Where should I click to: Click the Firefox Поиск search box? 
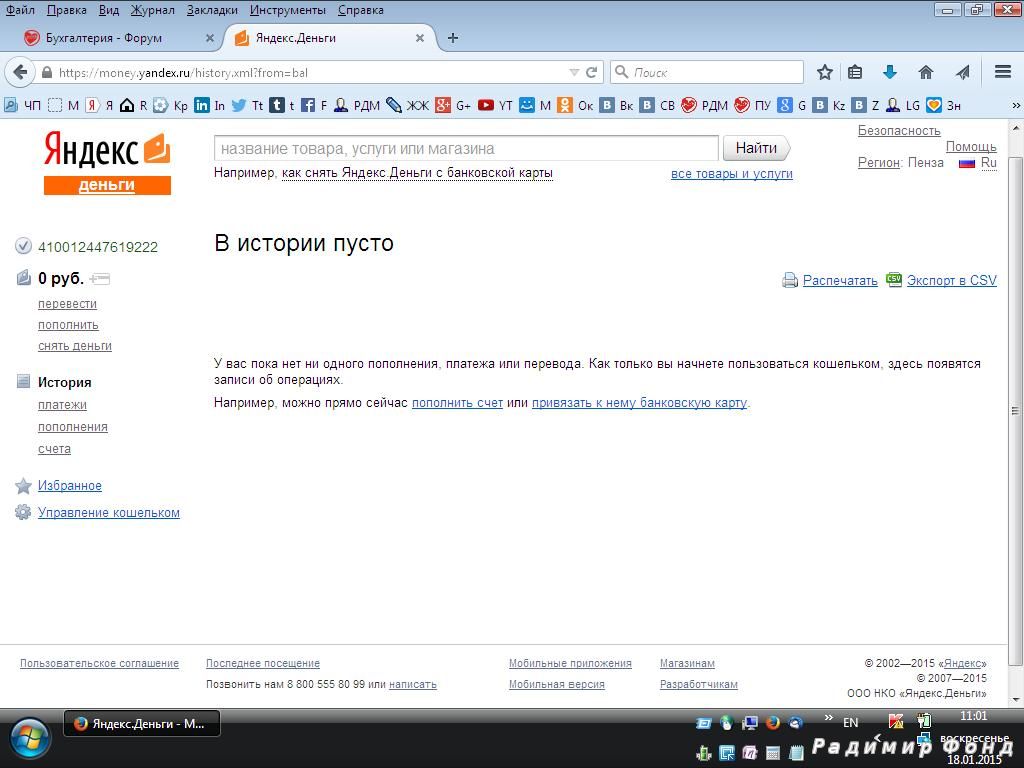707,72
